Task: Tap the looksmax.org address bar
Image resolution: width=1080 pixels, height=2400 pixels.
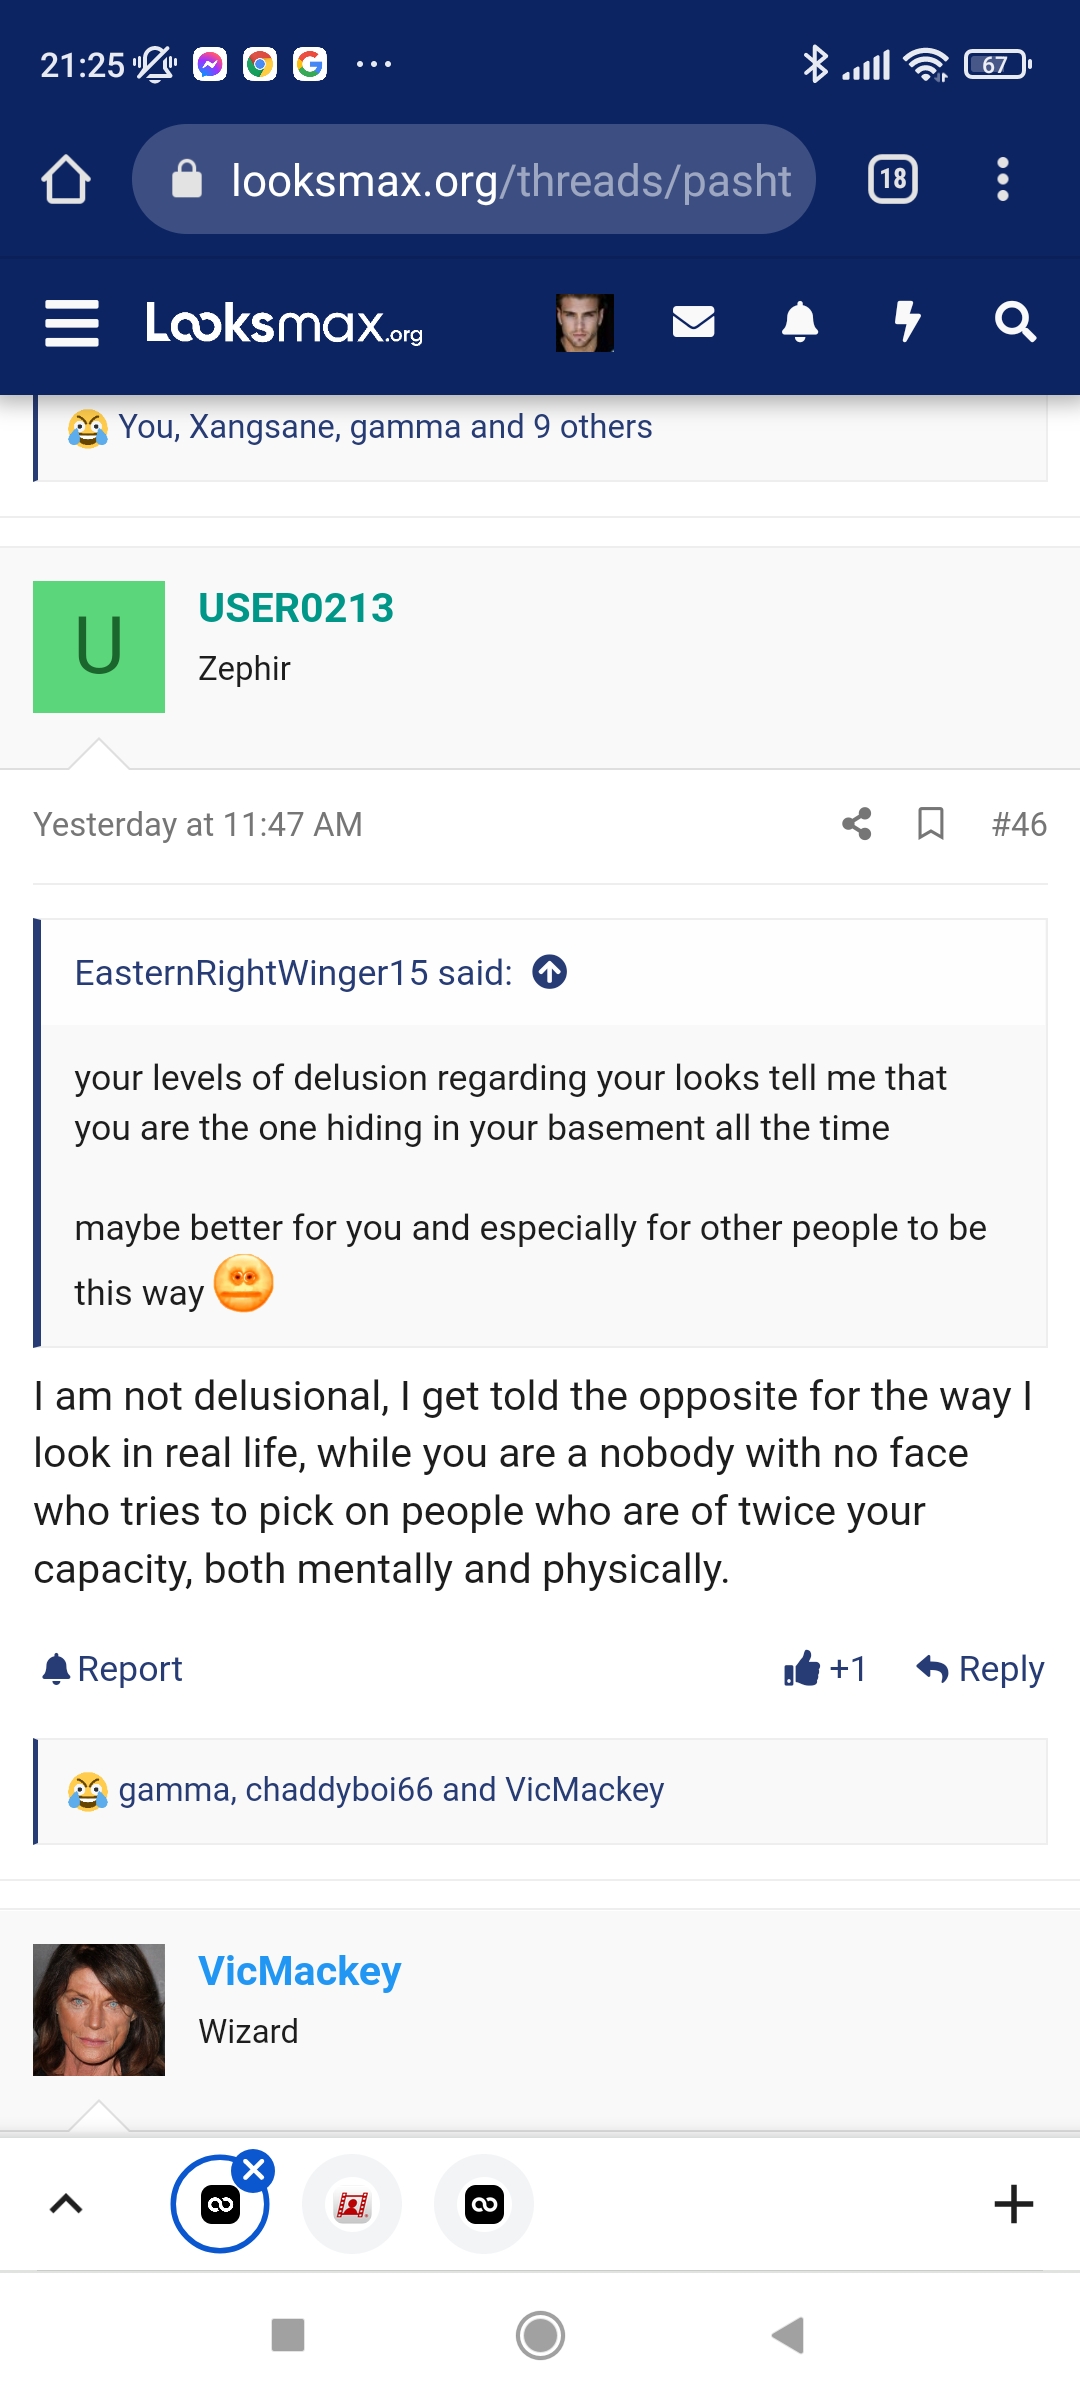Action: tap(474, 180)
